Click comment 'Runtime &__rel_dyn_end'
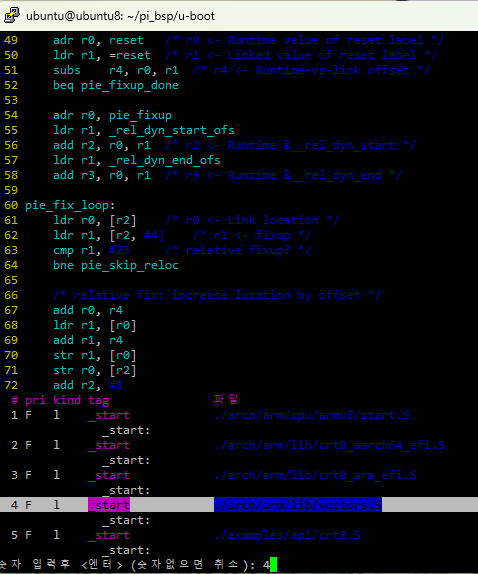Image resolution: width=478 pixels, height=574 pixels. click(305, 175)
